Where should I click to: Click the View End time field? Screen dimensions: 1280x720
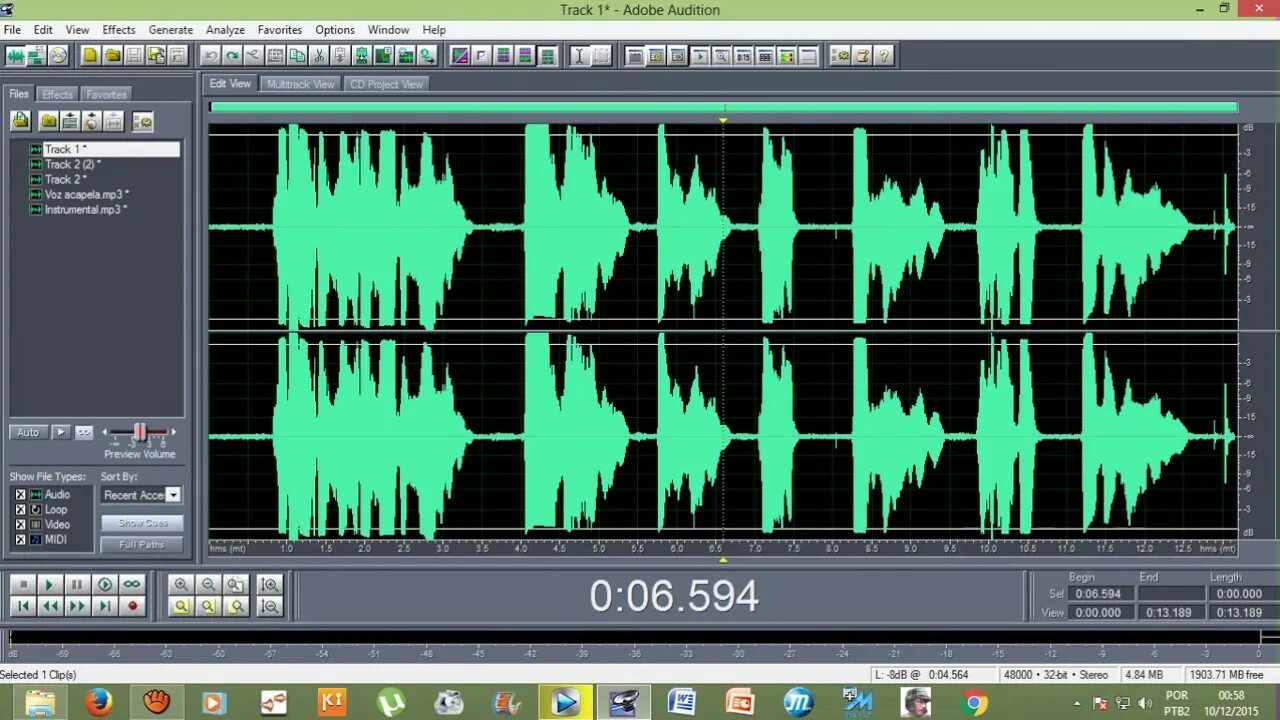pos(1170,612)
